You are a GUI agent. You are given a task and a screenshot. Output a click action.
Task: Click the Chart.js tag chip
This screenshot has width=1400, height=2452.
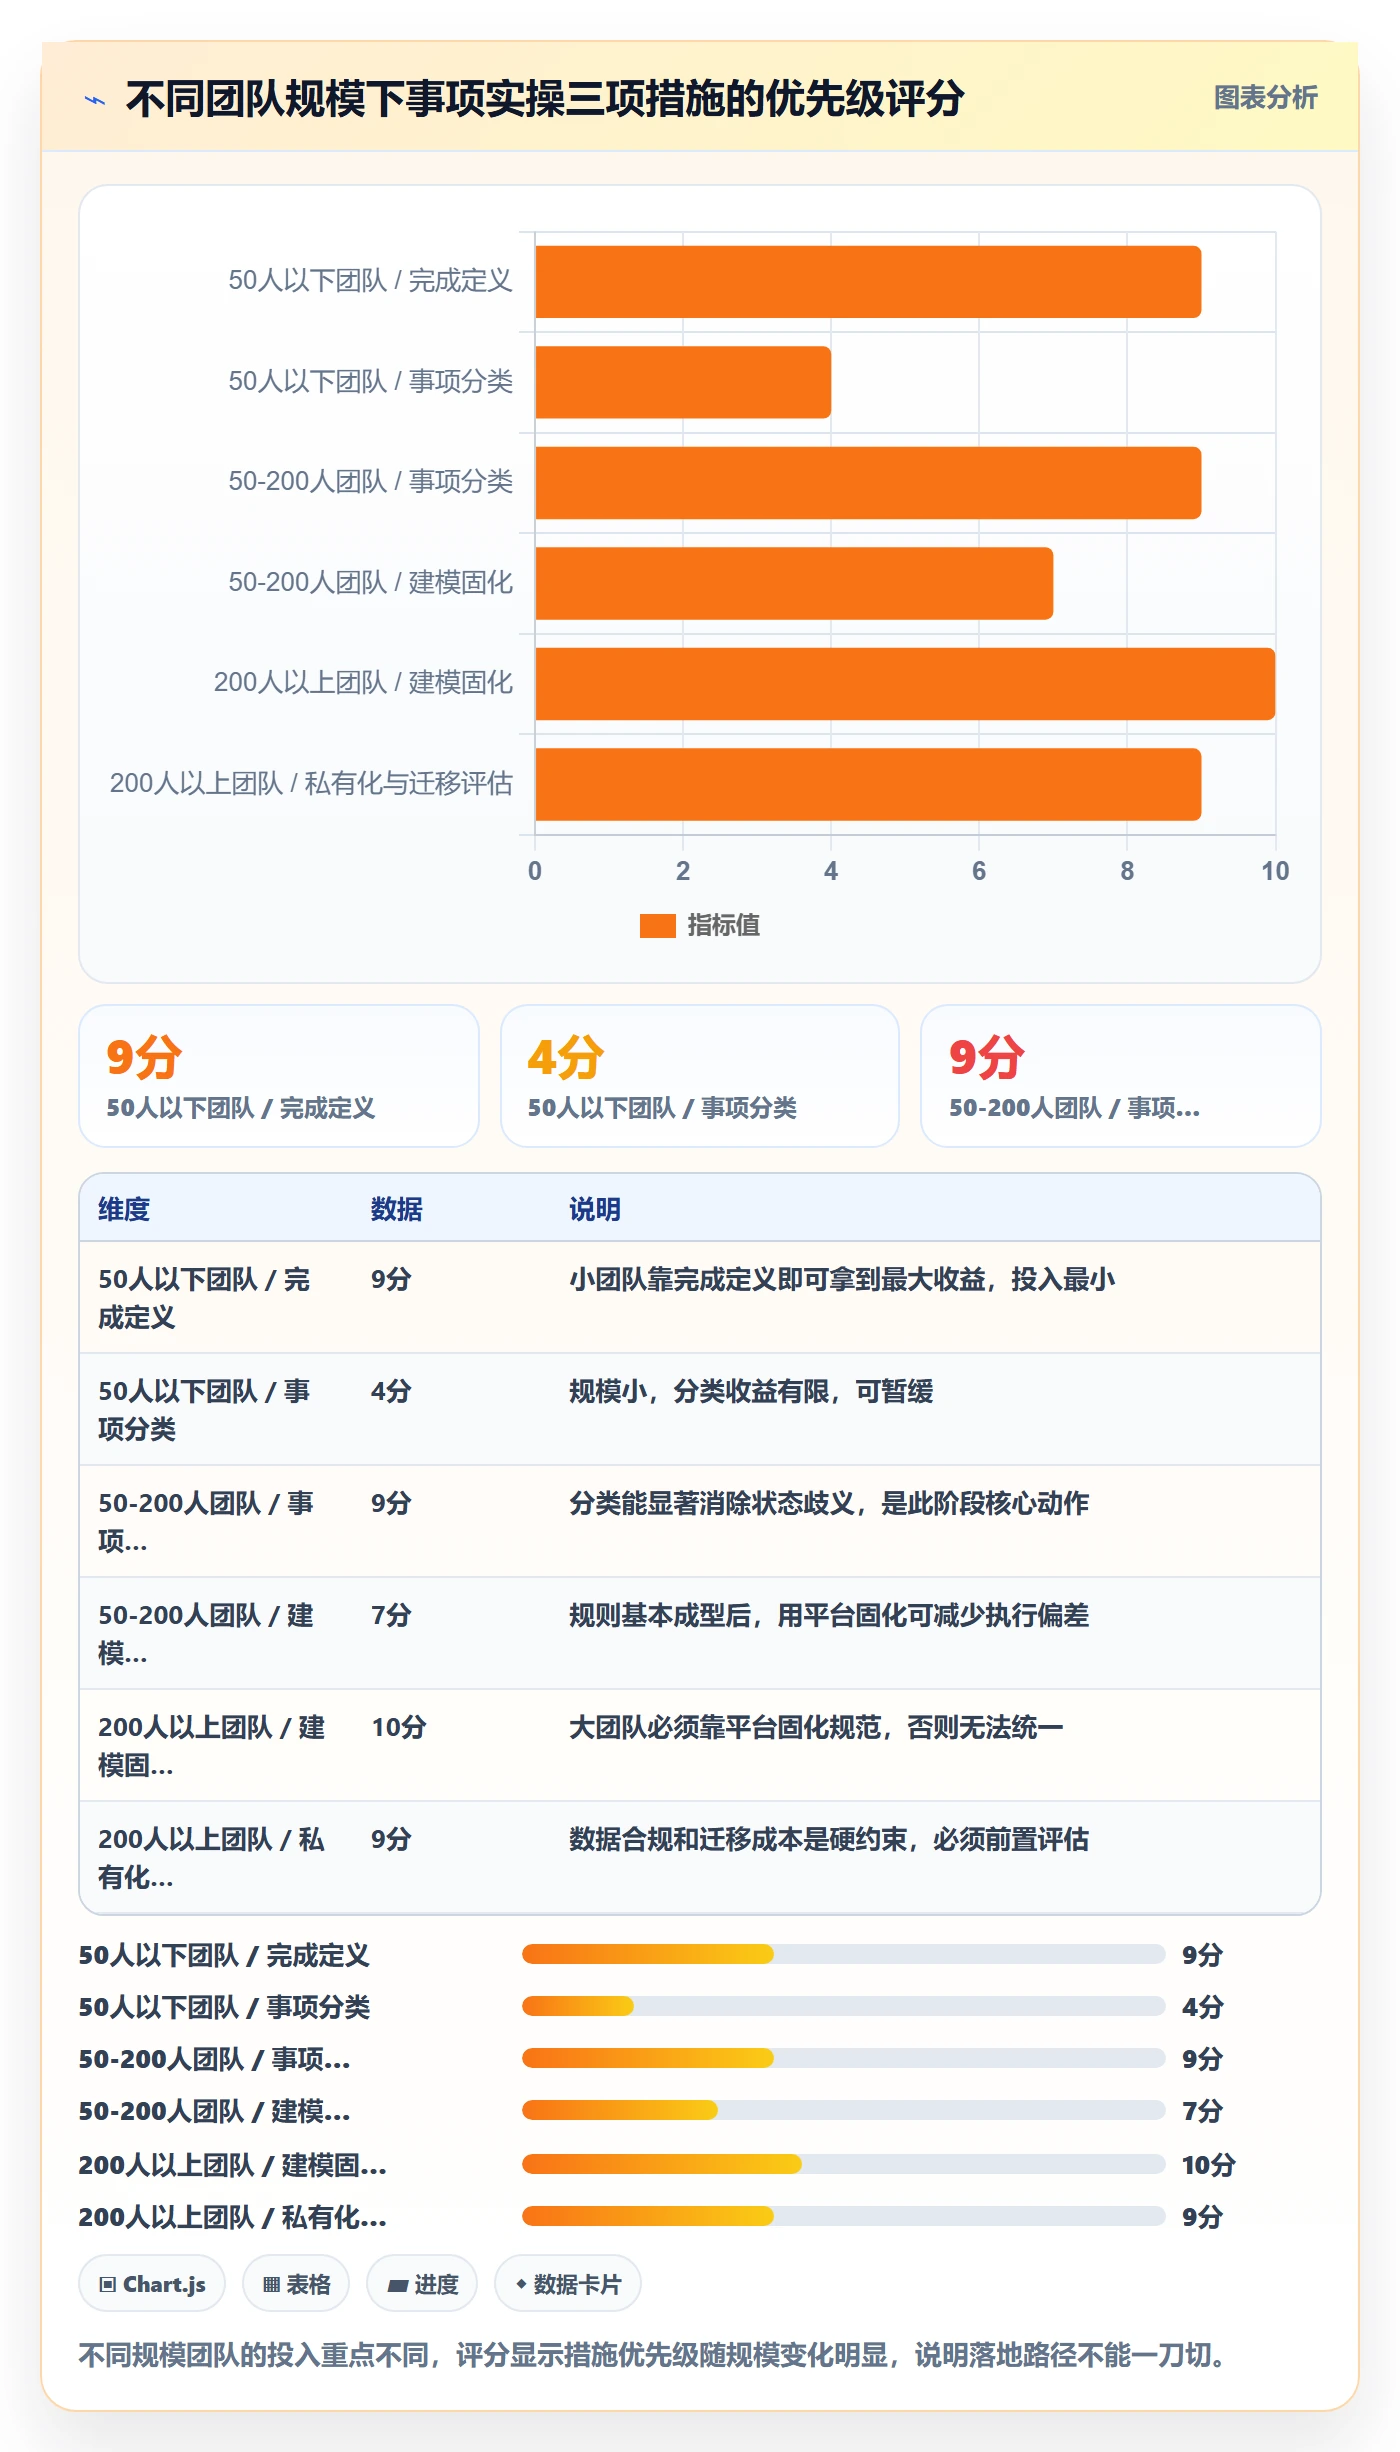(x=152, y=2284)
